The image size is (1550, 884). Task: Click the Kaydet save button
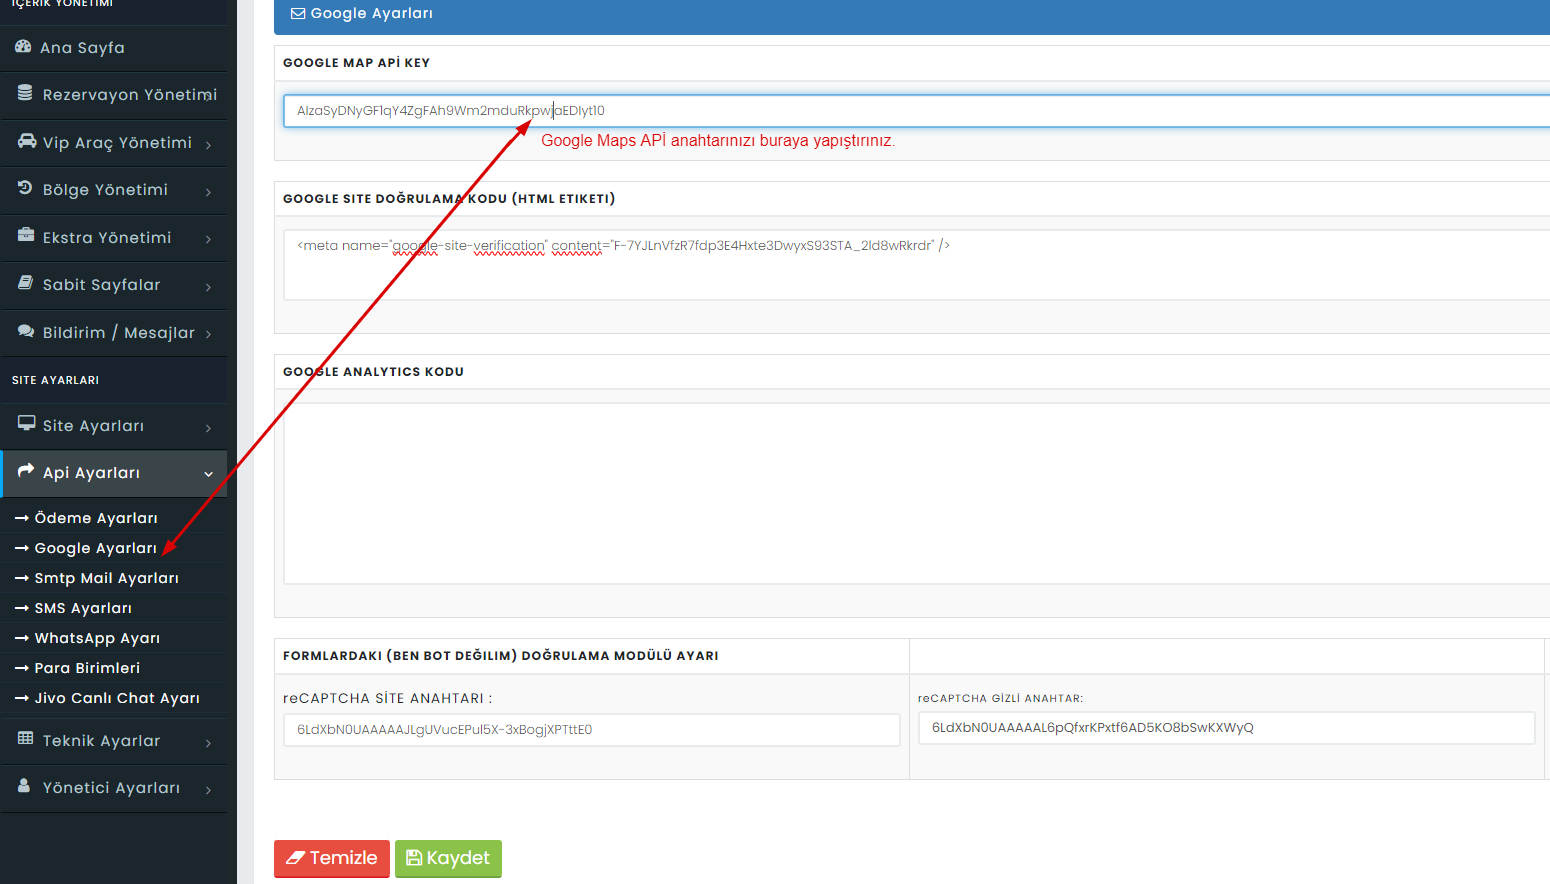(x=448, y=858)
